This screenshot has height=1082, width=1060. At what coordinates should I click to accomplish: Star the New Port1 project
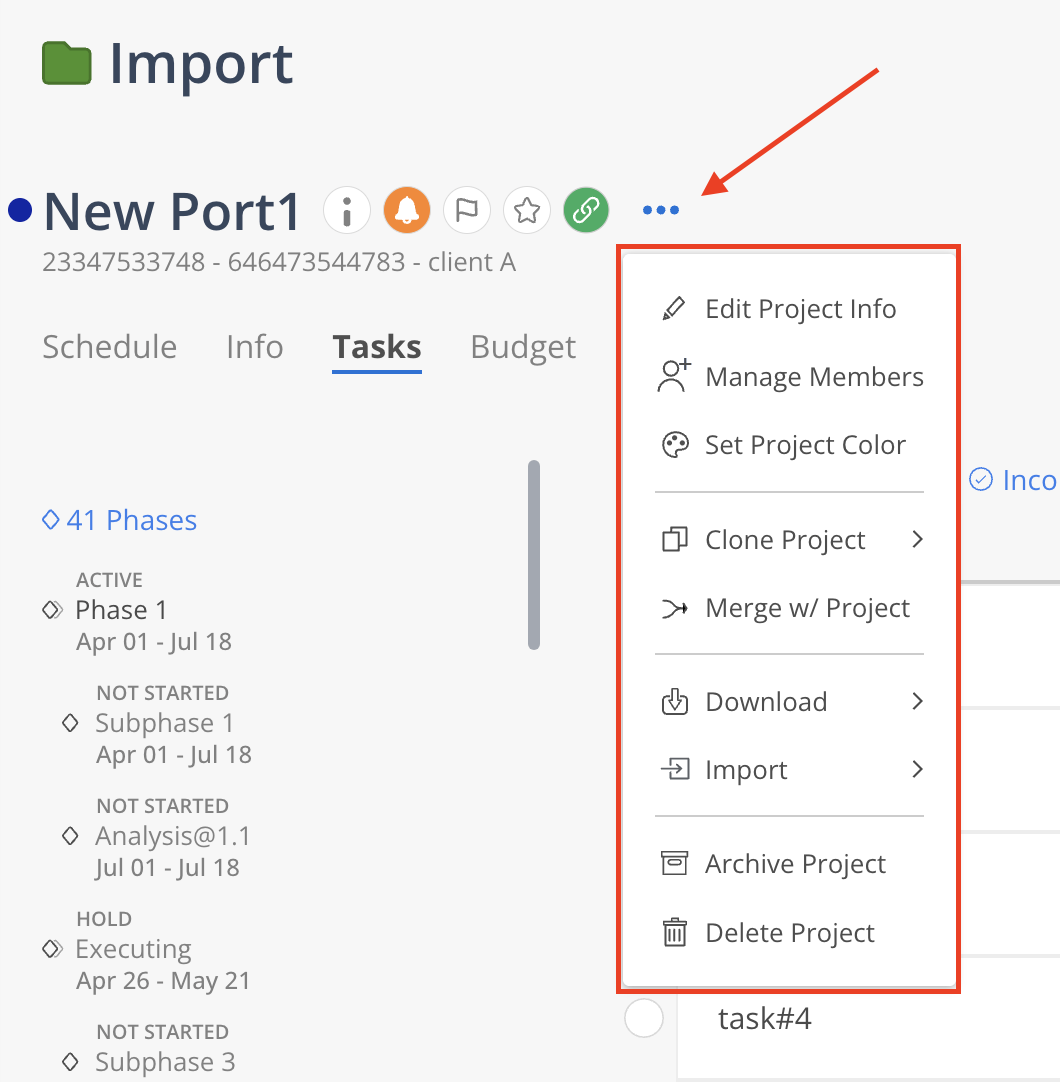527,211
